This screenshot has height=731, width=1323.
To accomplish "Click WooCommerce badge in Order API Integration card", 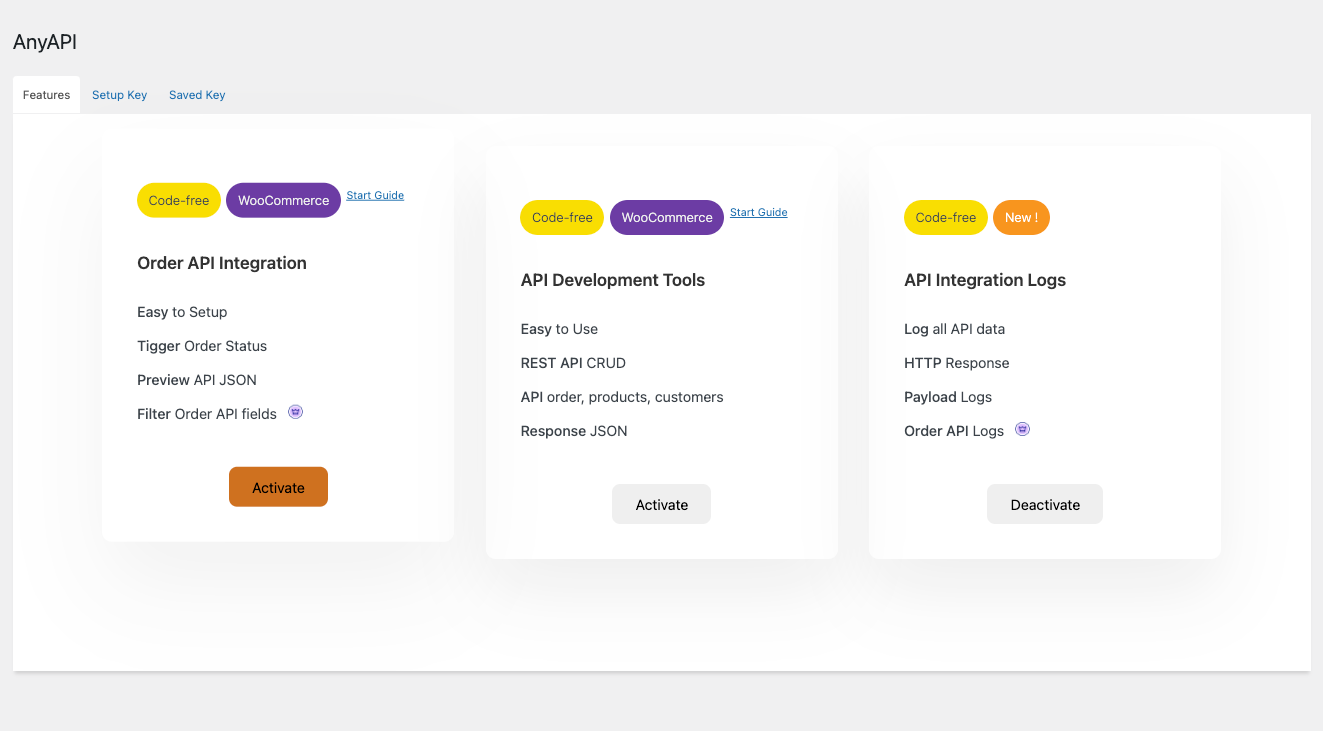I will [x=283, y=200].
